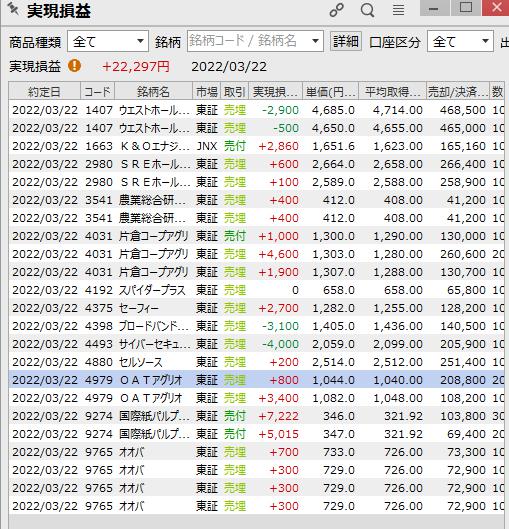Sort by the 約定日 column header

click(44, 92)
